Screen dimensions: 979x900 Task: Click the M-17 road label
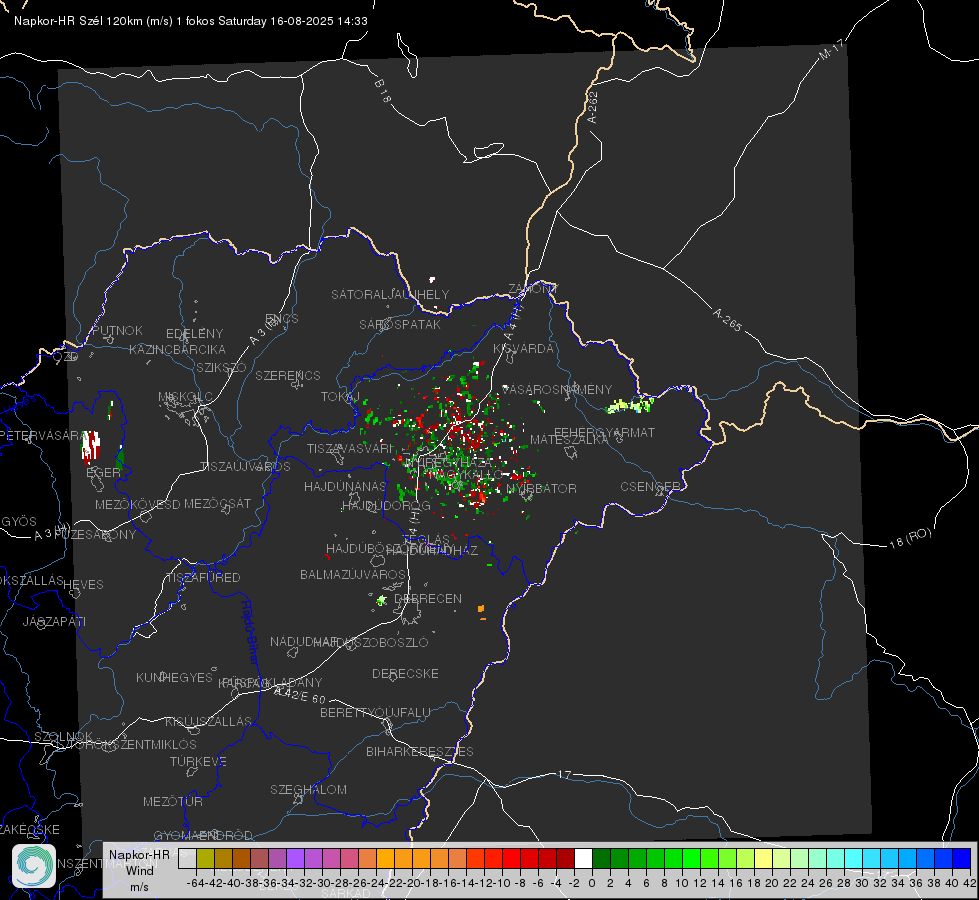831,49
